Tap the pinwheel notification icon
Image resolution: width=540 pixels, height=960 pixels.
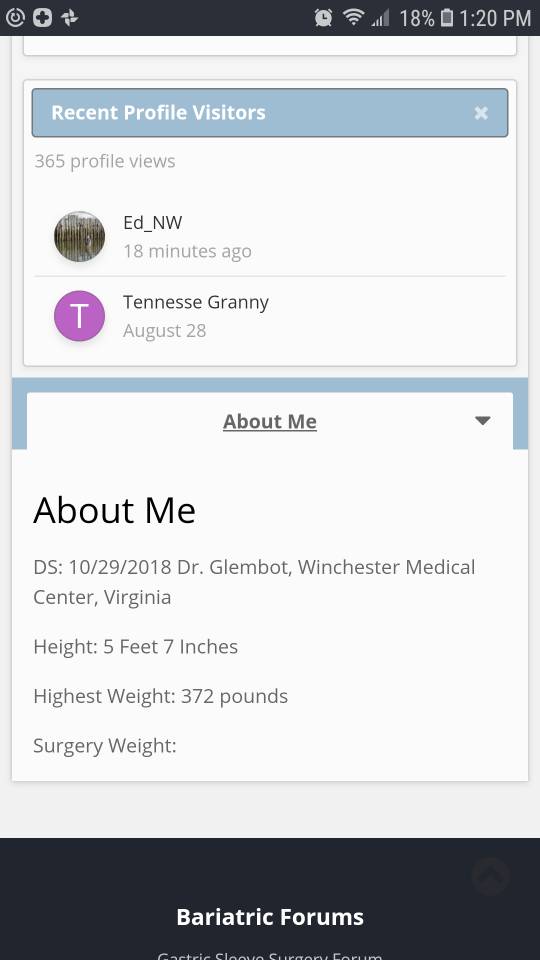pos(70,17)
